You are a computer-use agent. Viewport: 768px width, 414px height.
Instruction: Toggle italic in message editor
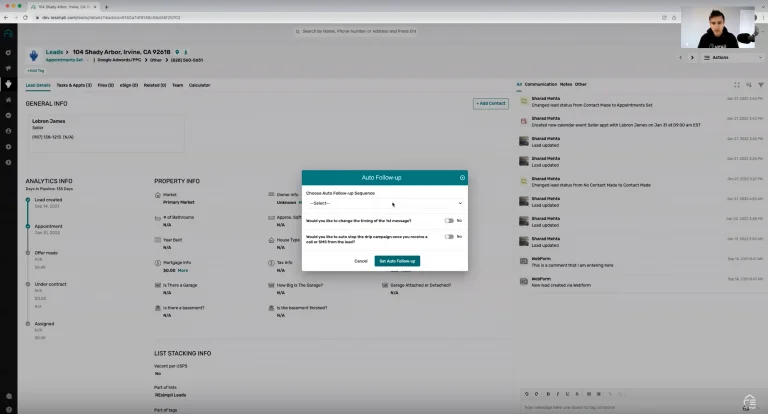pos(557,394)
